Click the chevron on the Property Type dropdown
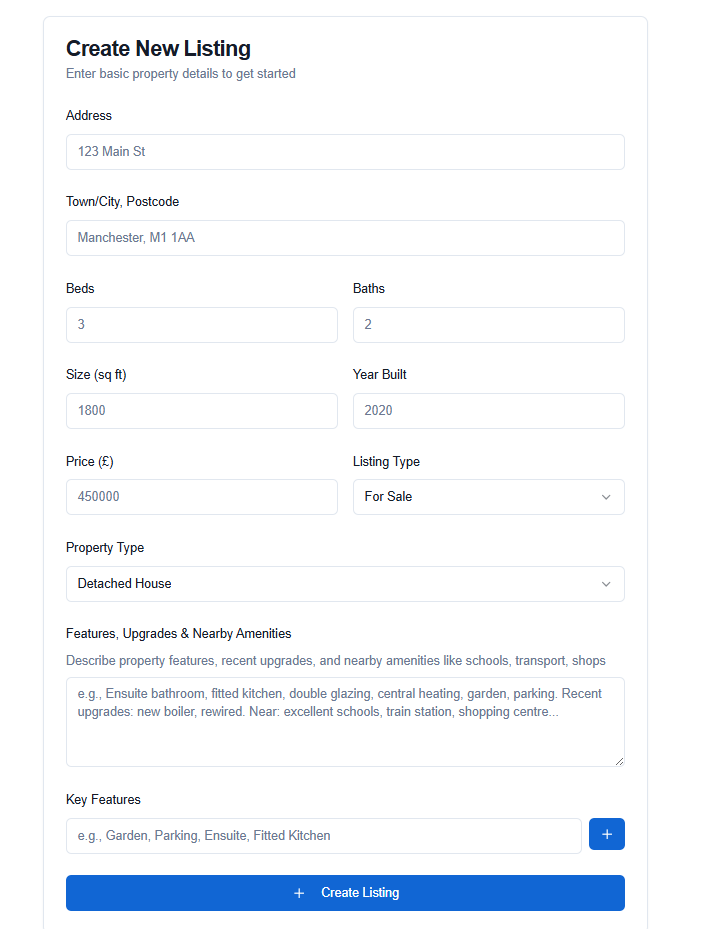Screen dimensions: 707x929 click(606, 584)
